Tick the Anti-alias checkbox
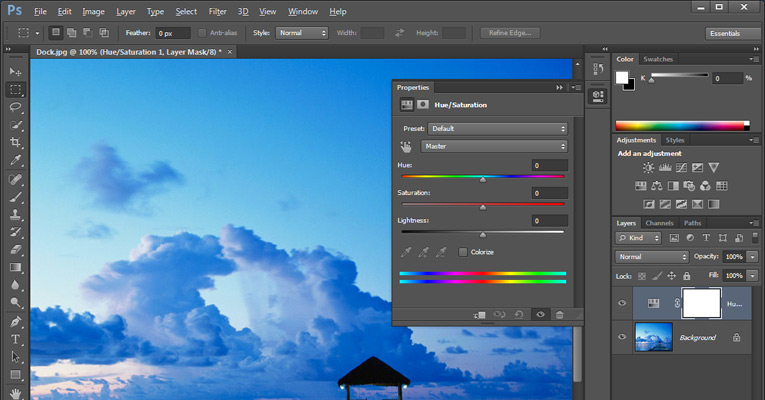Screen dimensions: 765x400 (201, 33)
